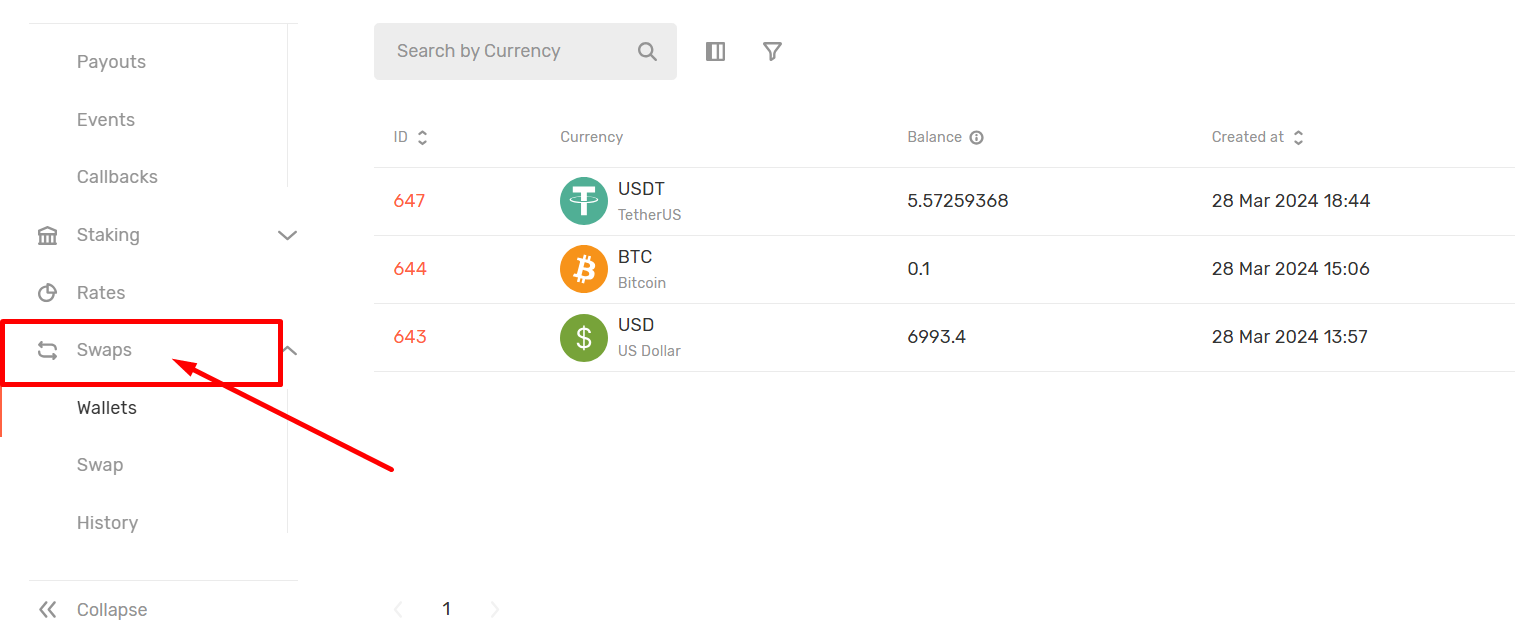Click the USD dollar coin icon
Viewport: 1515px width, 628px height.
pos(583,337)
